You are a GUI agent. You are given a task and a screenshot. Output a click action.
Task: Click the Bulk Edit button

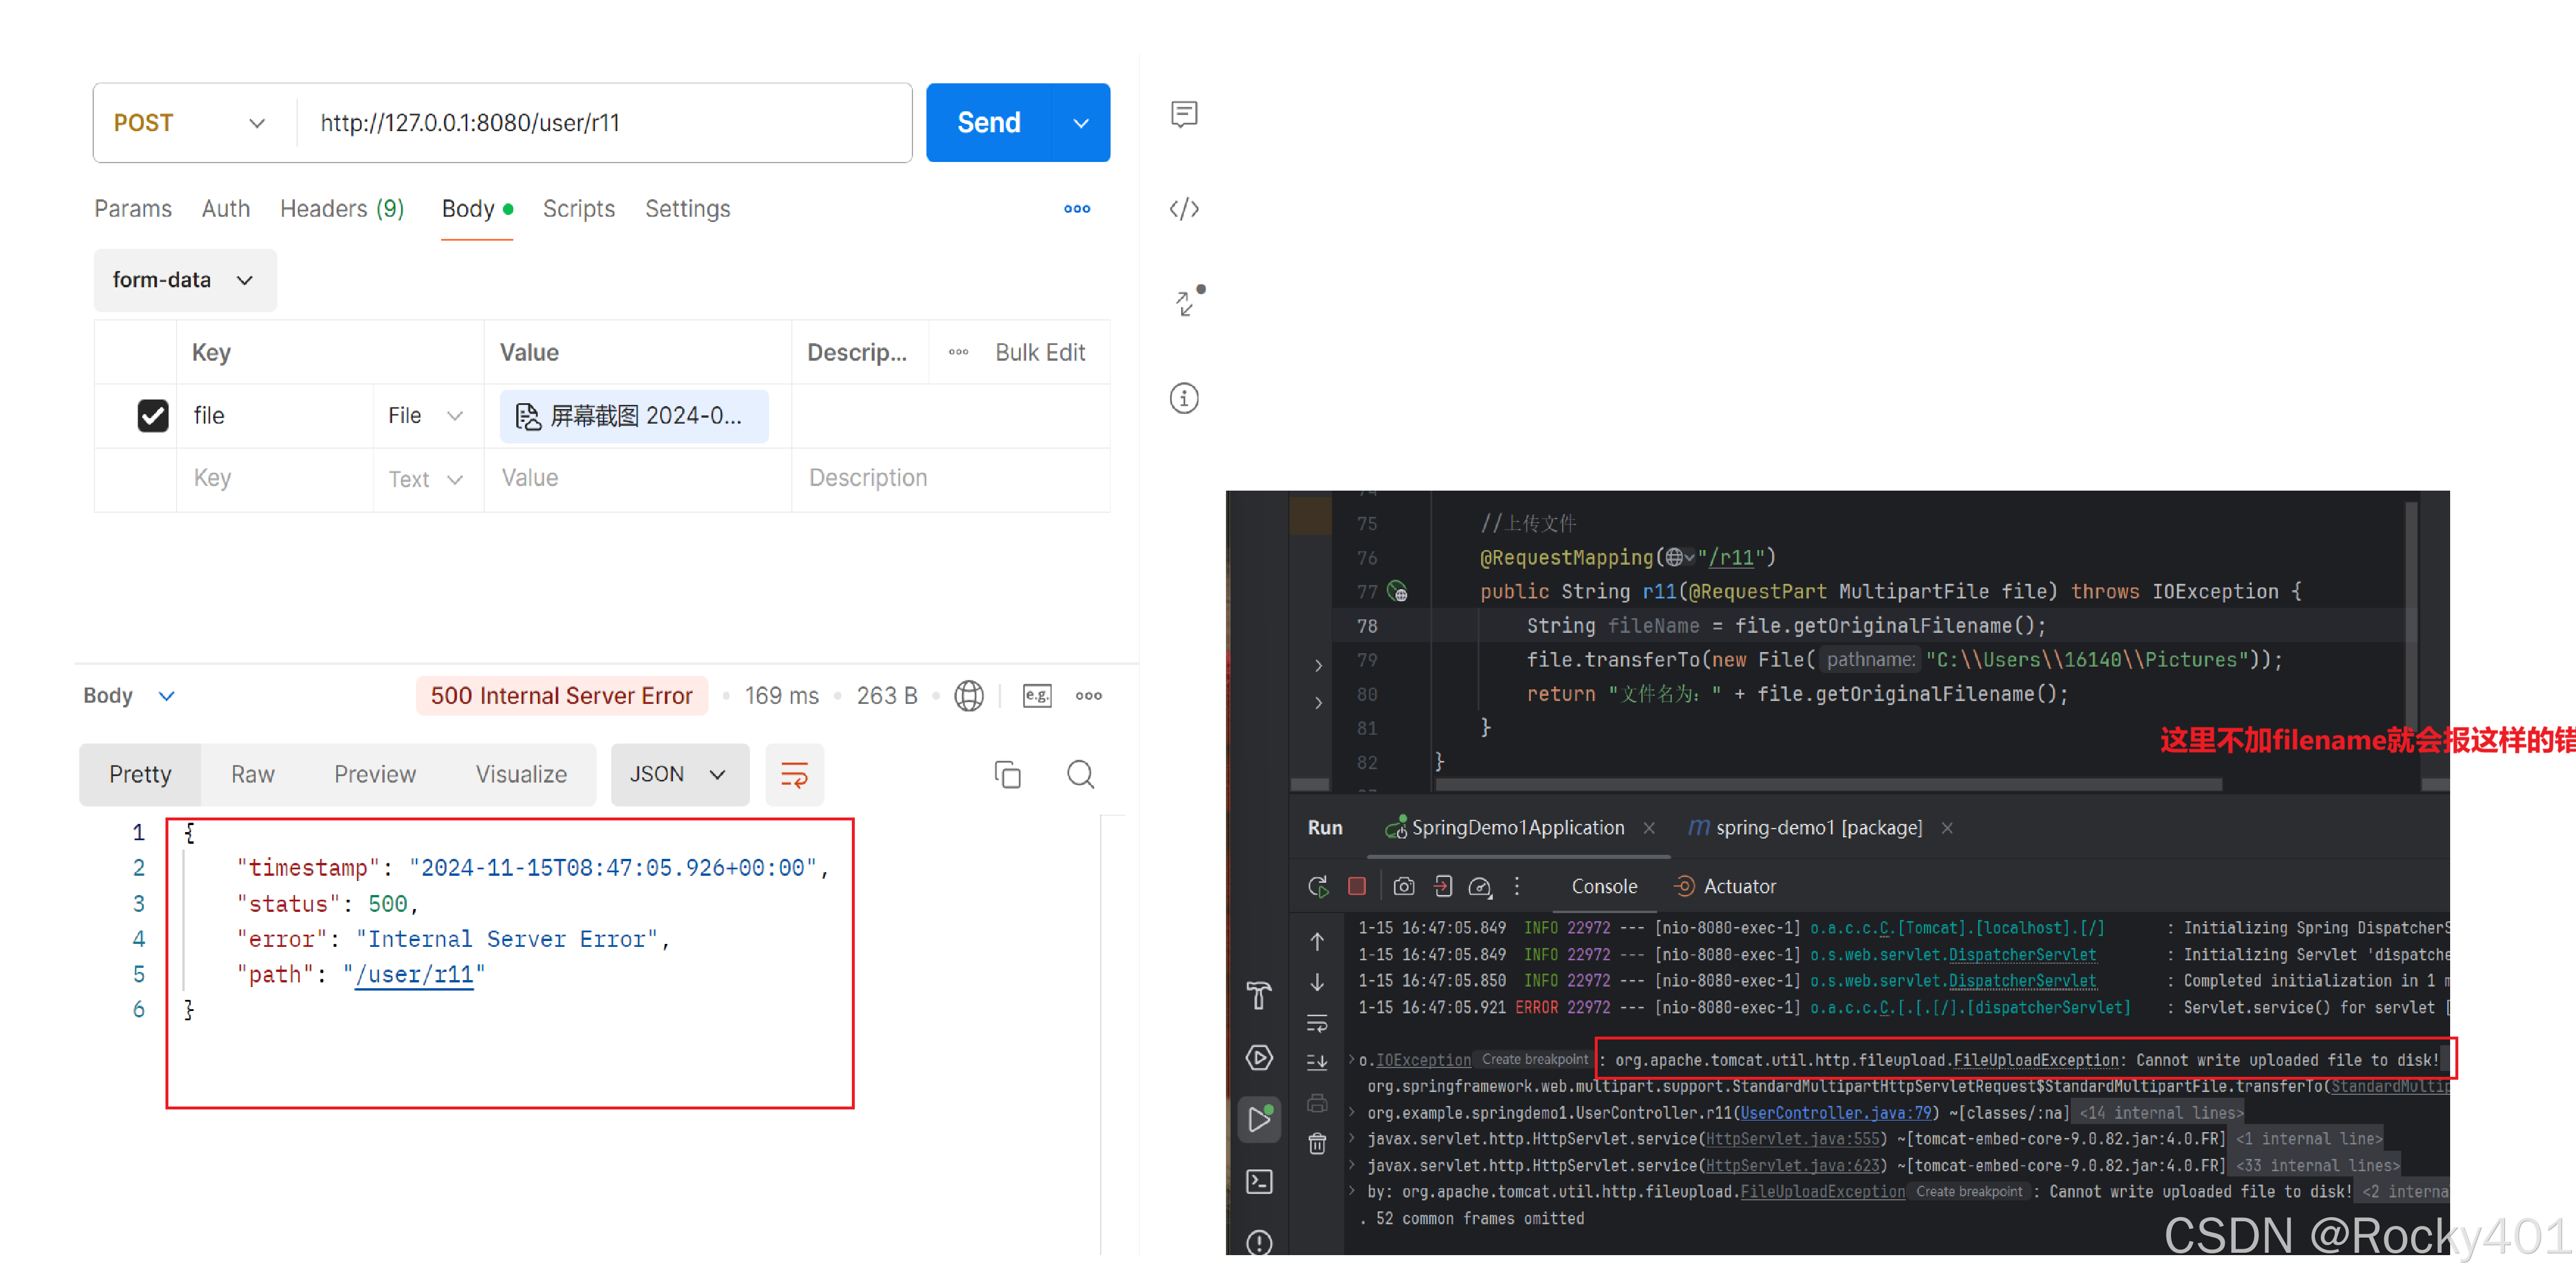(x=1039, y=352)
